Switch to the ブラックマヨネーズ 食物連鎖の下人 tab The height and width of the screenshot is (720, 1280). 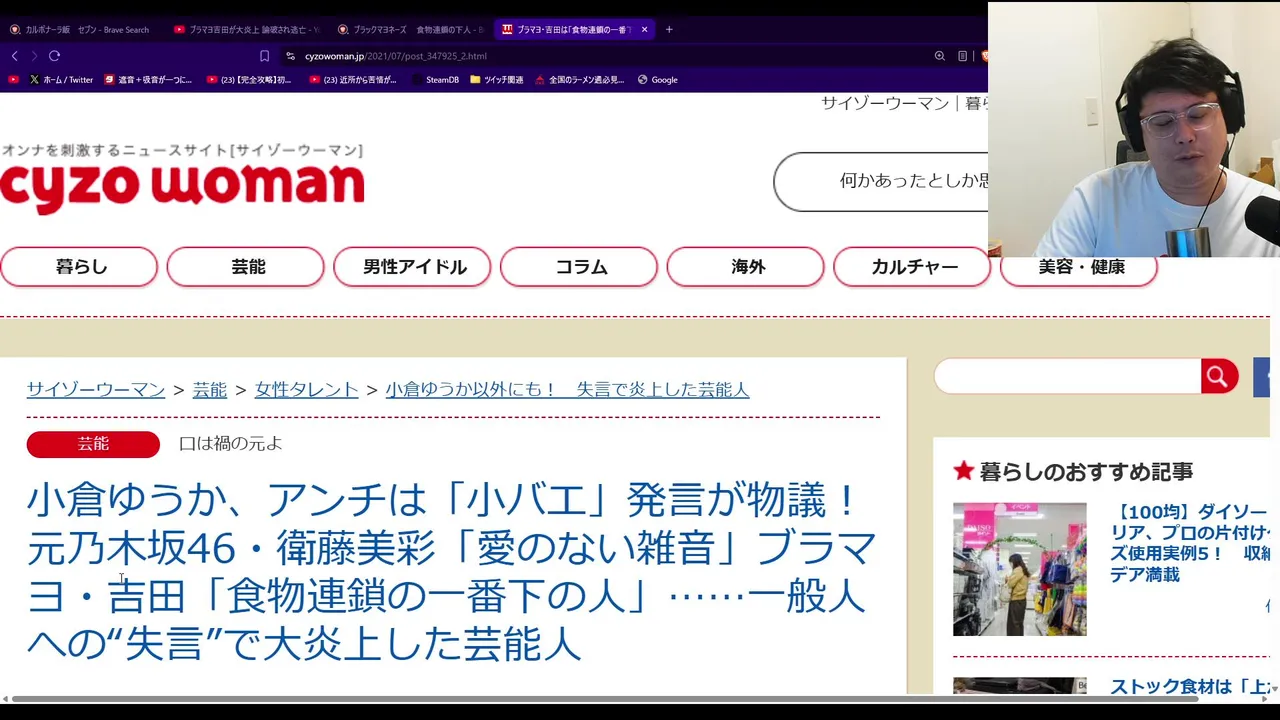click(x=410, y=29)
